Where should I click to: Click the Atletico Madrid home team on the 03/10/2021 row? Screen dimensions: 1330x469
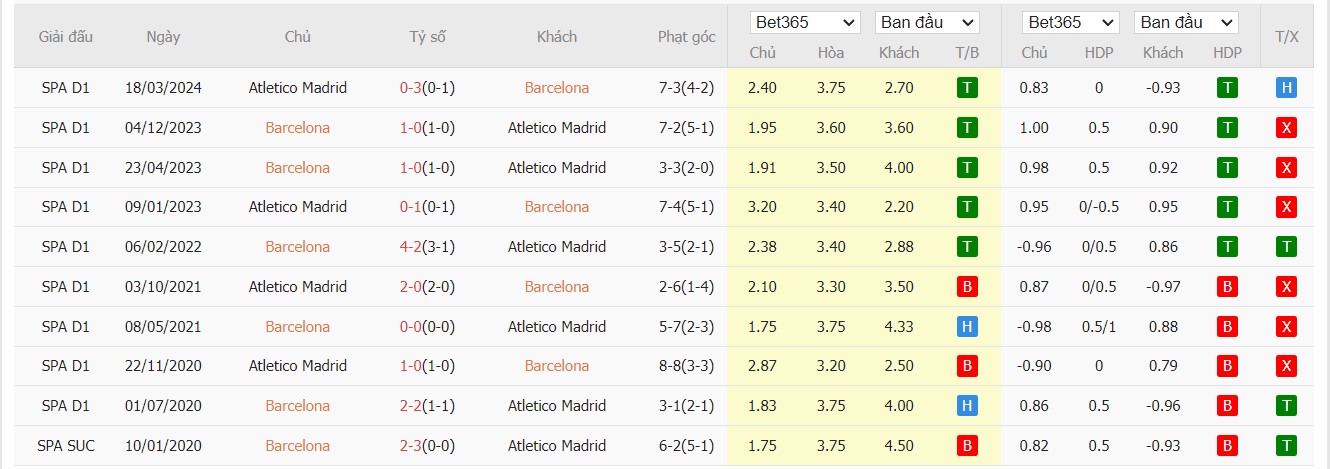298,287
